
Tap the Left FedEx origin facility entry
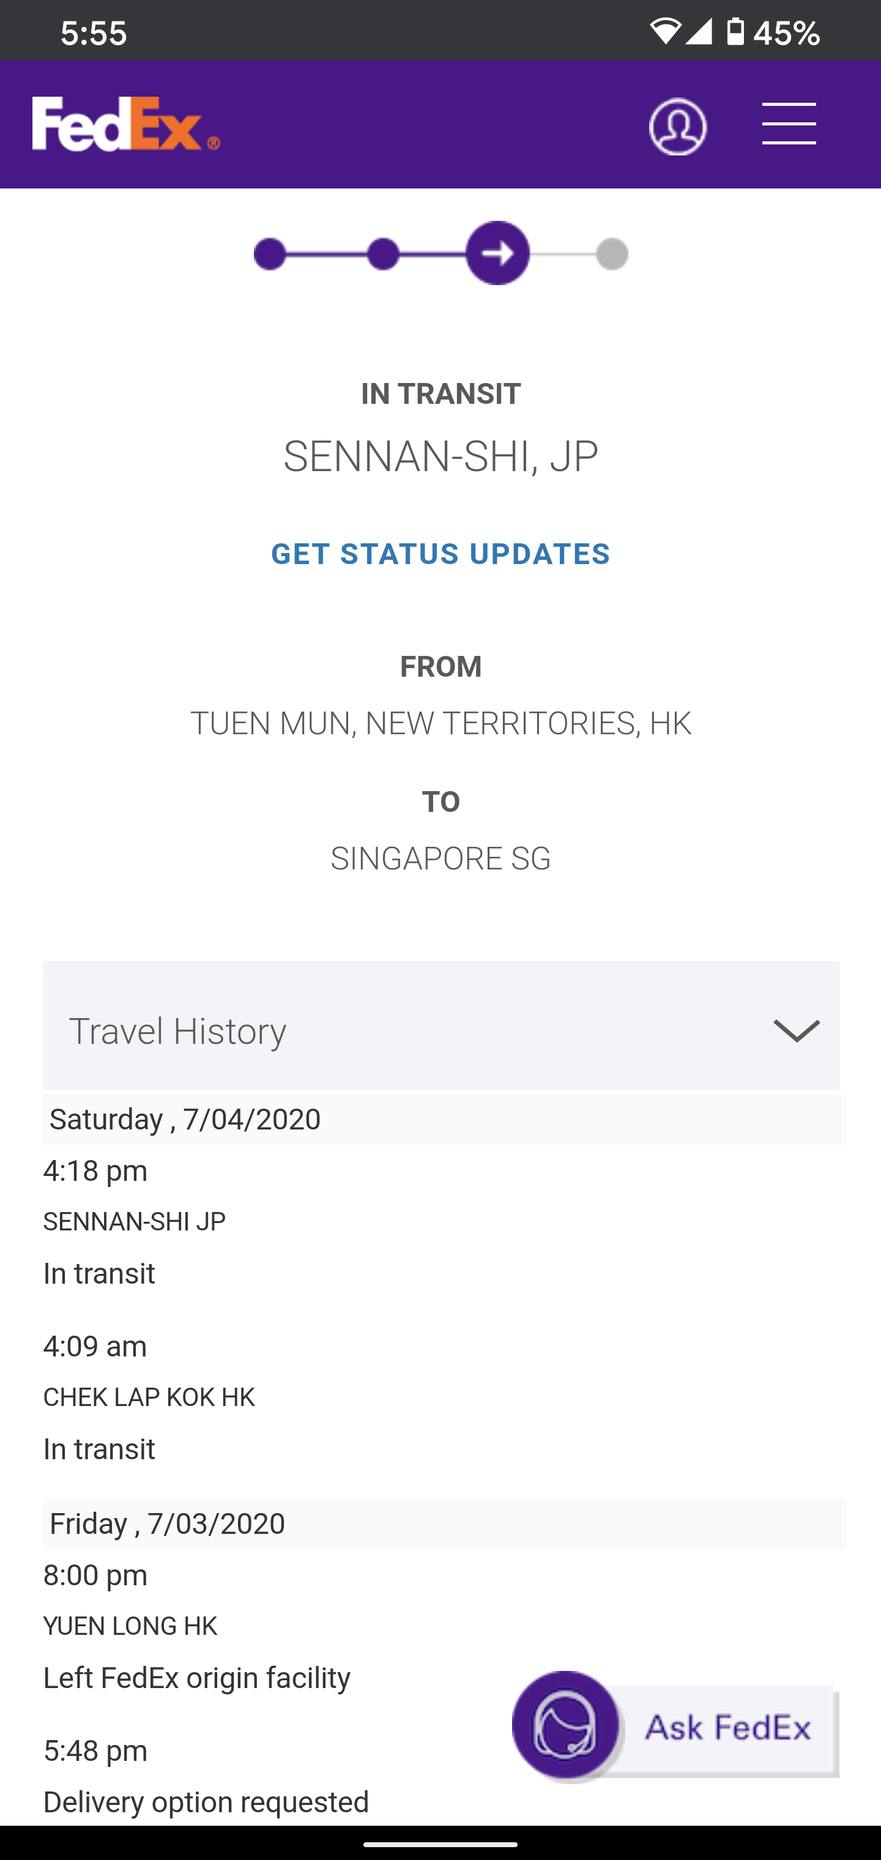[197, 1678]
